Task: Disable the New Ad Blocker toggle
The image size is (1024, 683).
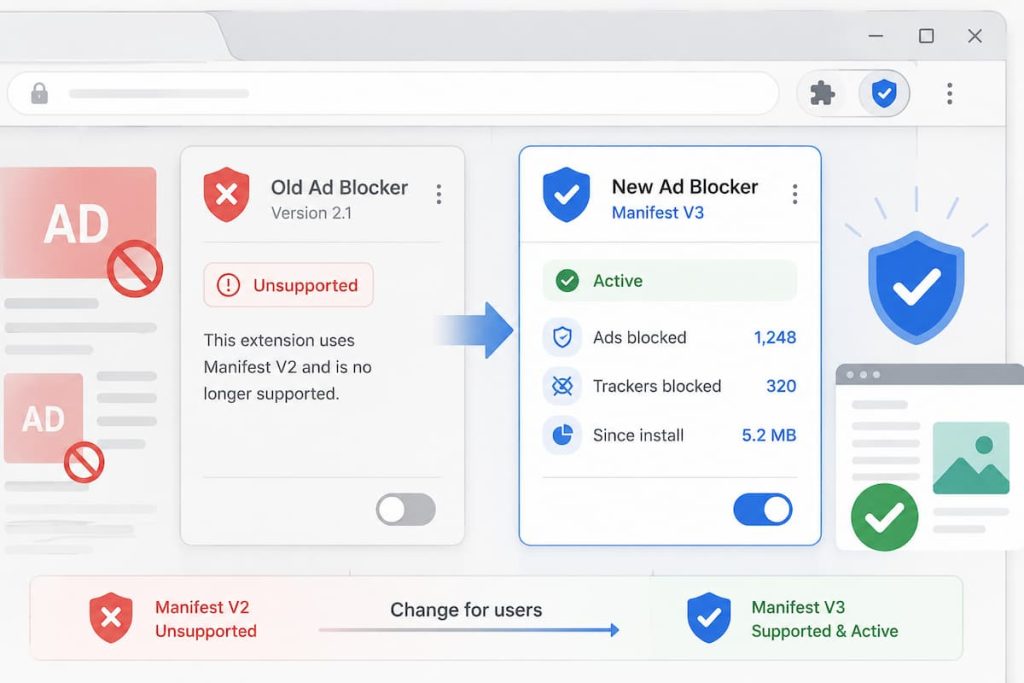Action: [x=763, y=509]
